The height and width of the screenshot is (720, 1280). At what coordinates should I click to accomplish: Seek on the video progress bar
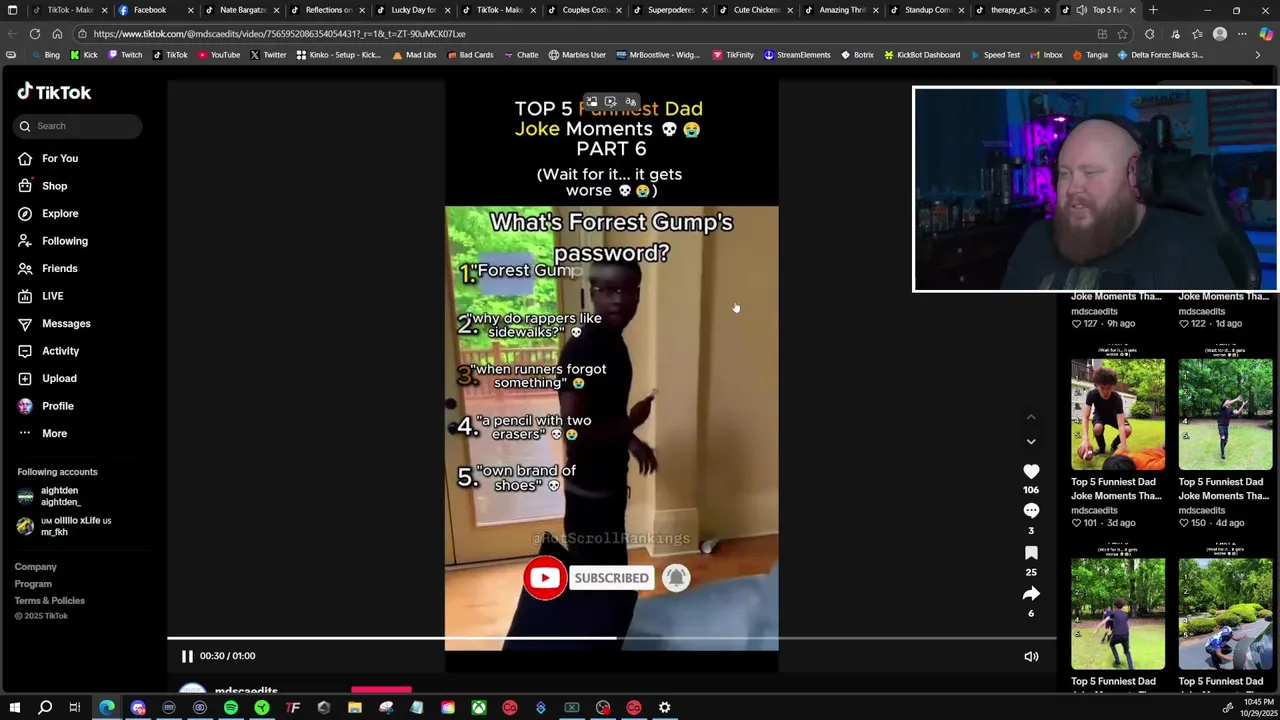(x=611, y=638)
